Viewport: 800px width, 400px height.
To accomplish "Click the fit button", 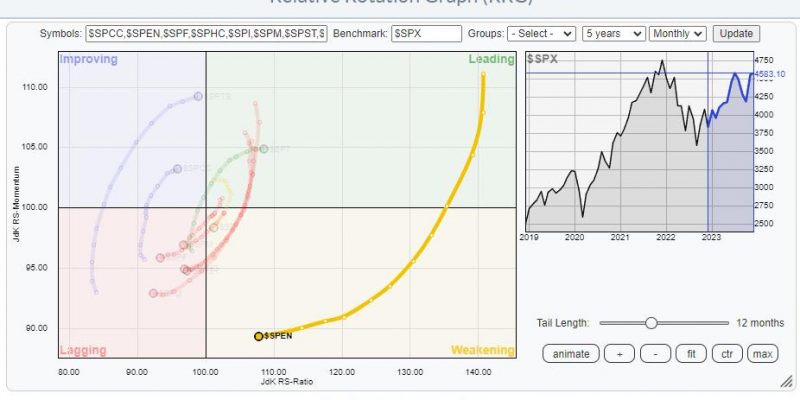I will point(691,354).
